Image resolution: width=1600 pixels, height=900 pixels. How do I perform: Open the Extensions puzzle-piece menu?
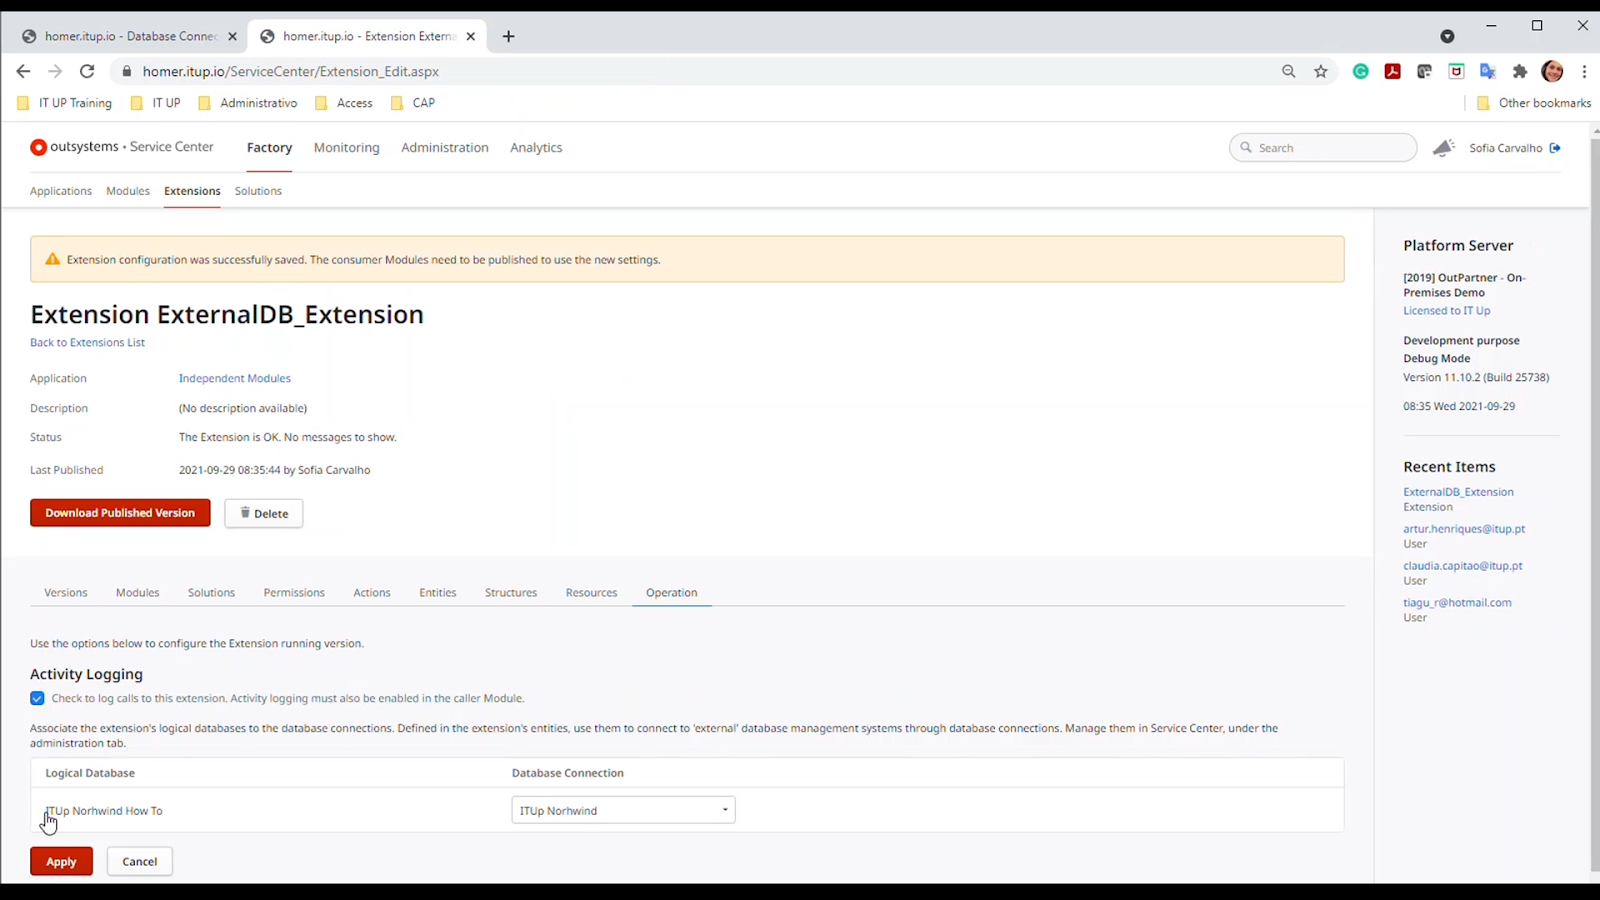[x=1520, y=71]
